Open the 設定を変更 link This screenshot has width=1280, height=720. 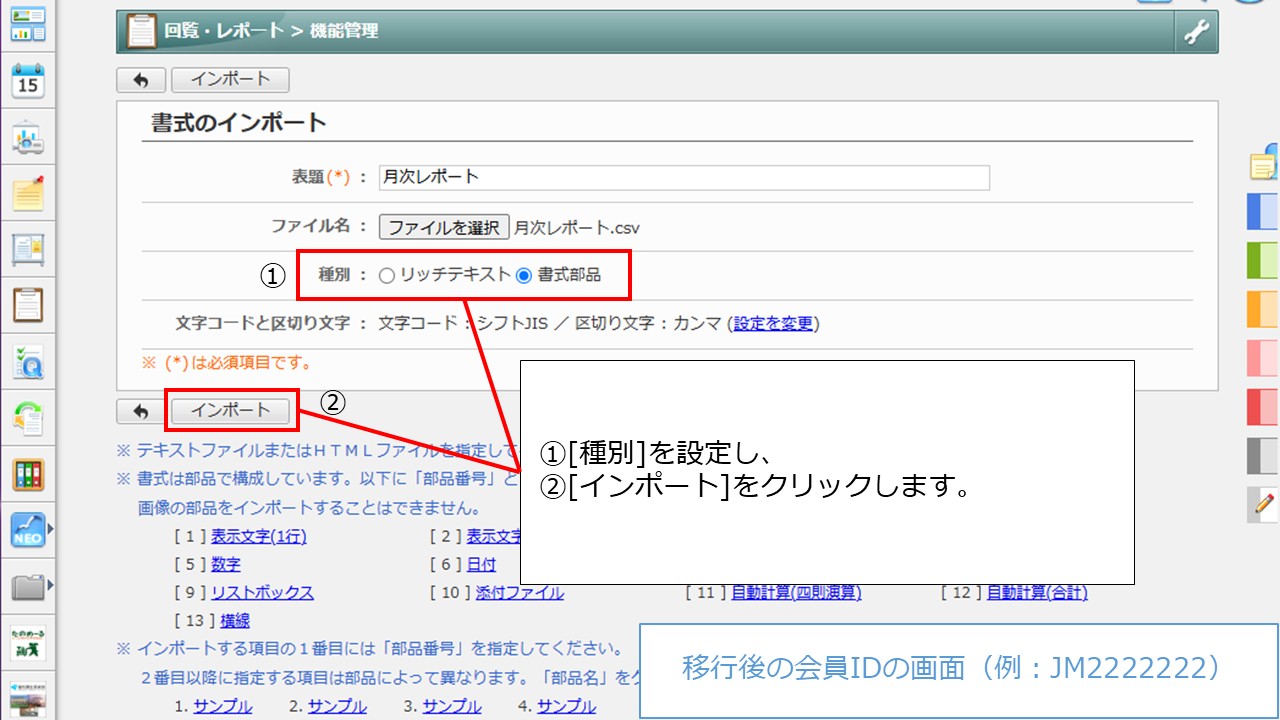coord(773,324)
